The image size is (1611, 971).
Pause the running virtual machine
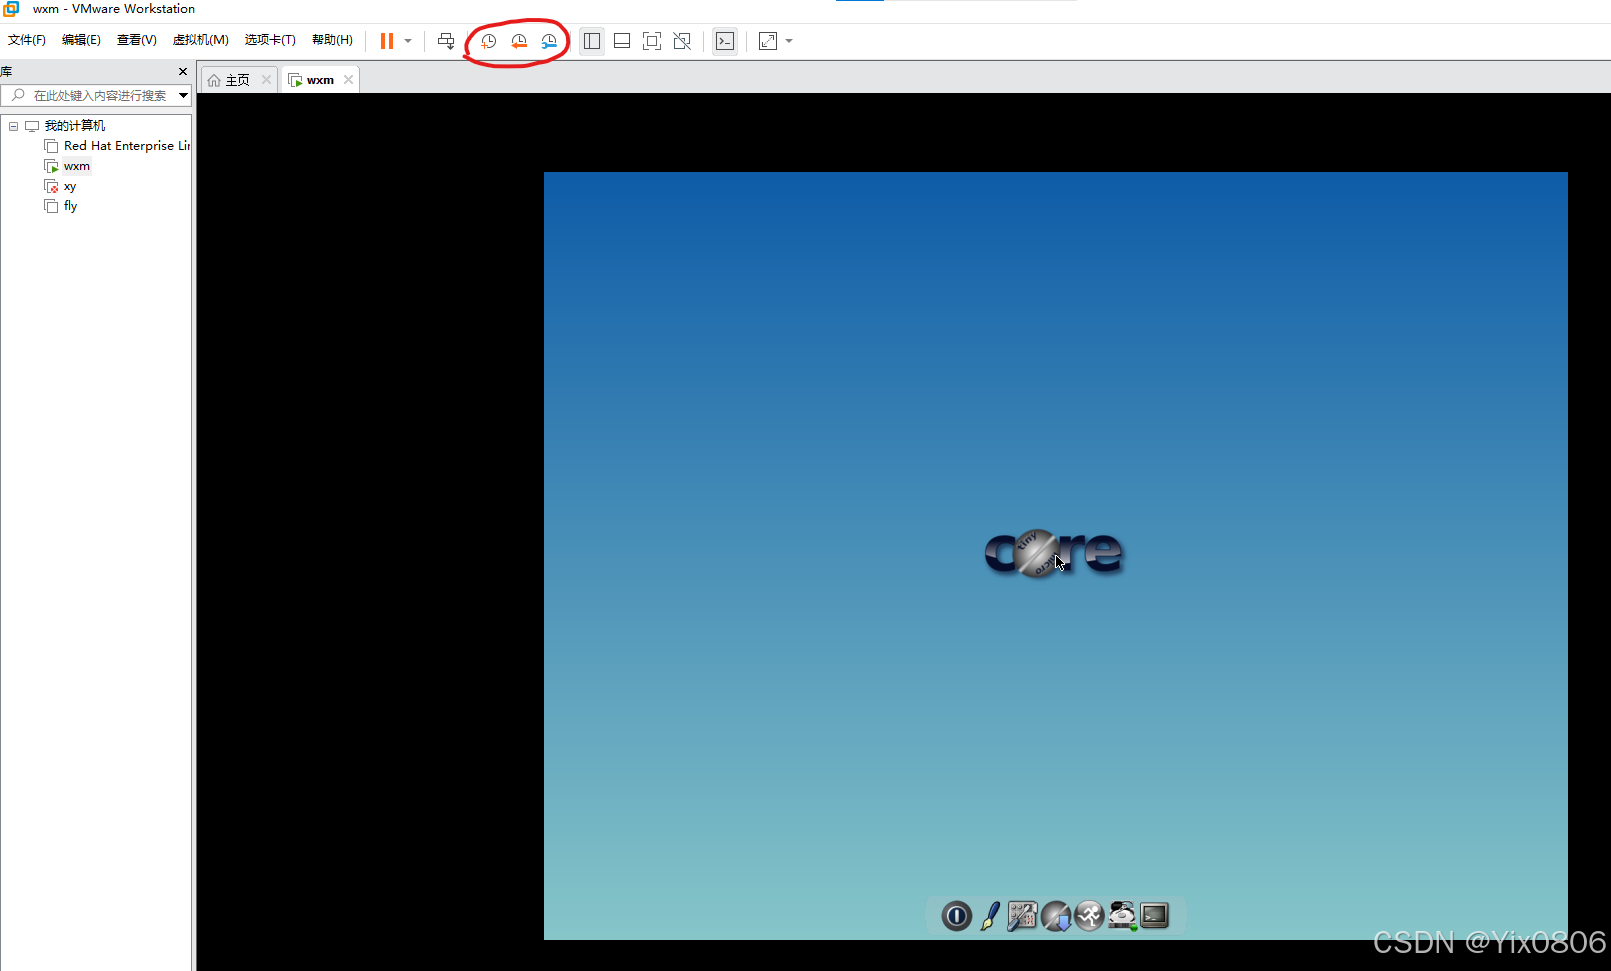(x=387, y=41)
